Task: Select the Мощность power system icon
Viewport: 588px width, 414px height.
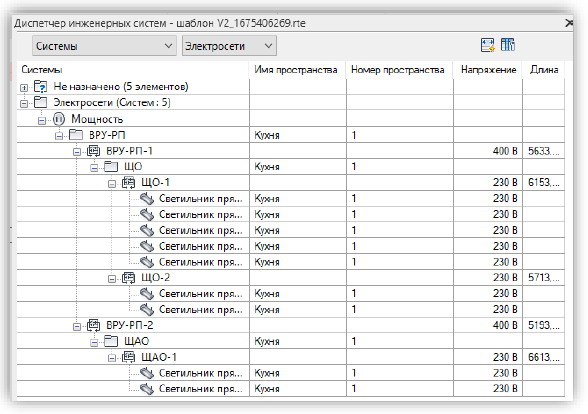Action: [58, 119]
